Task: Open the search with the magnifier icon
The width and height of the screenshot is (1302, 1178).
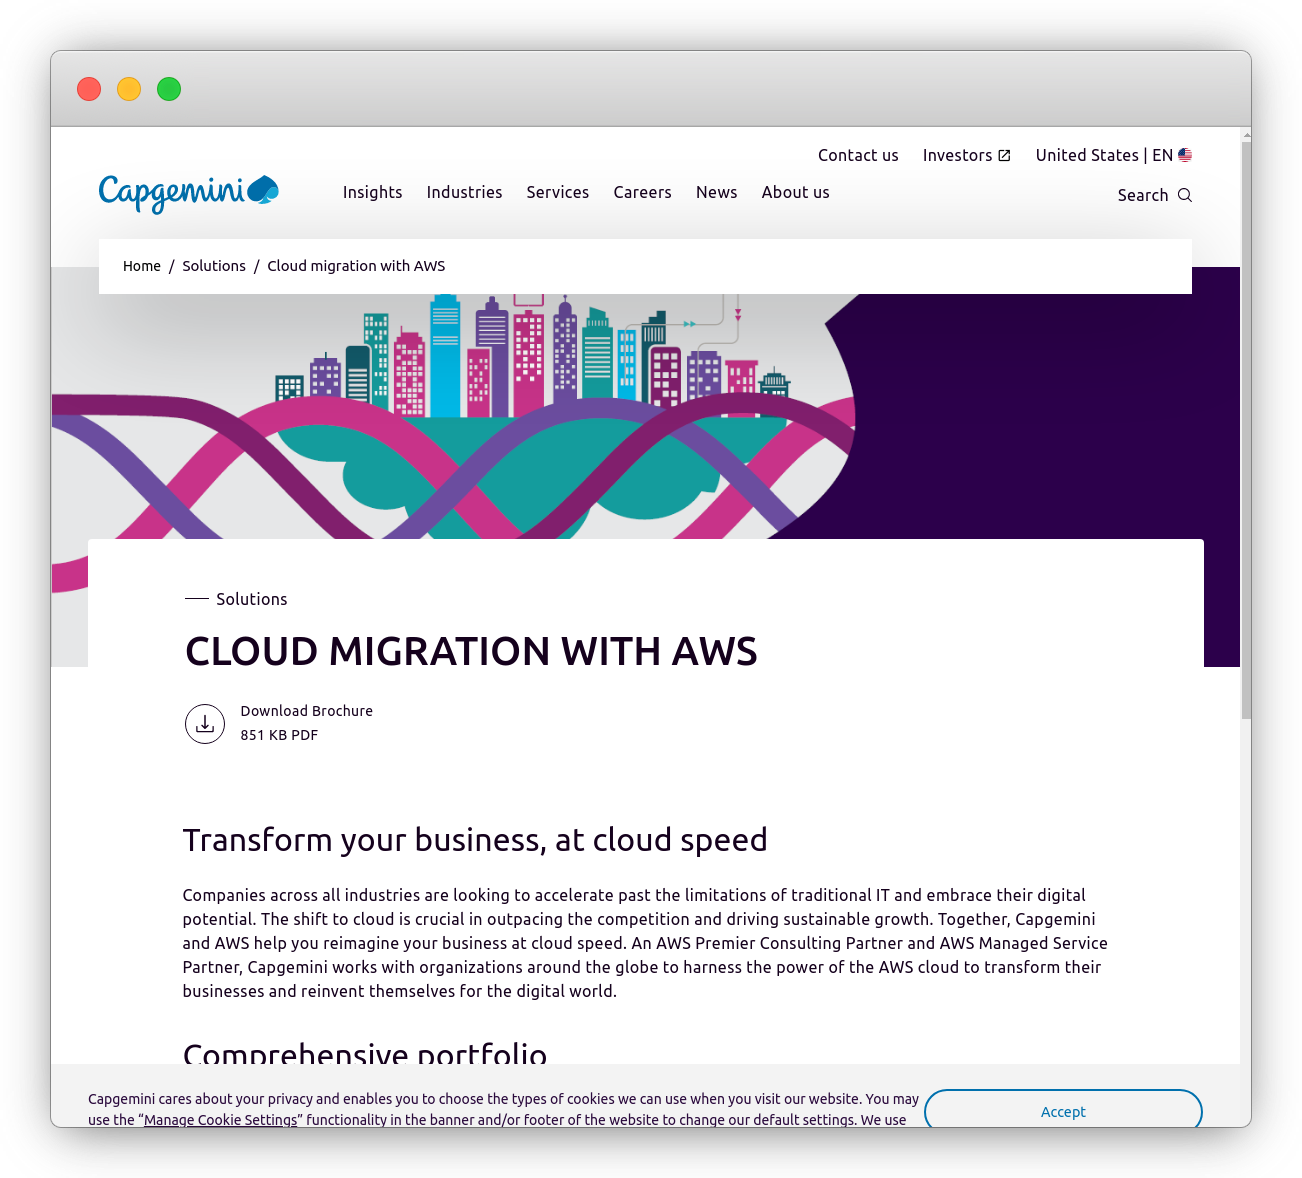Action: pyautogui.click(x=1186, y=195)
